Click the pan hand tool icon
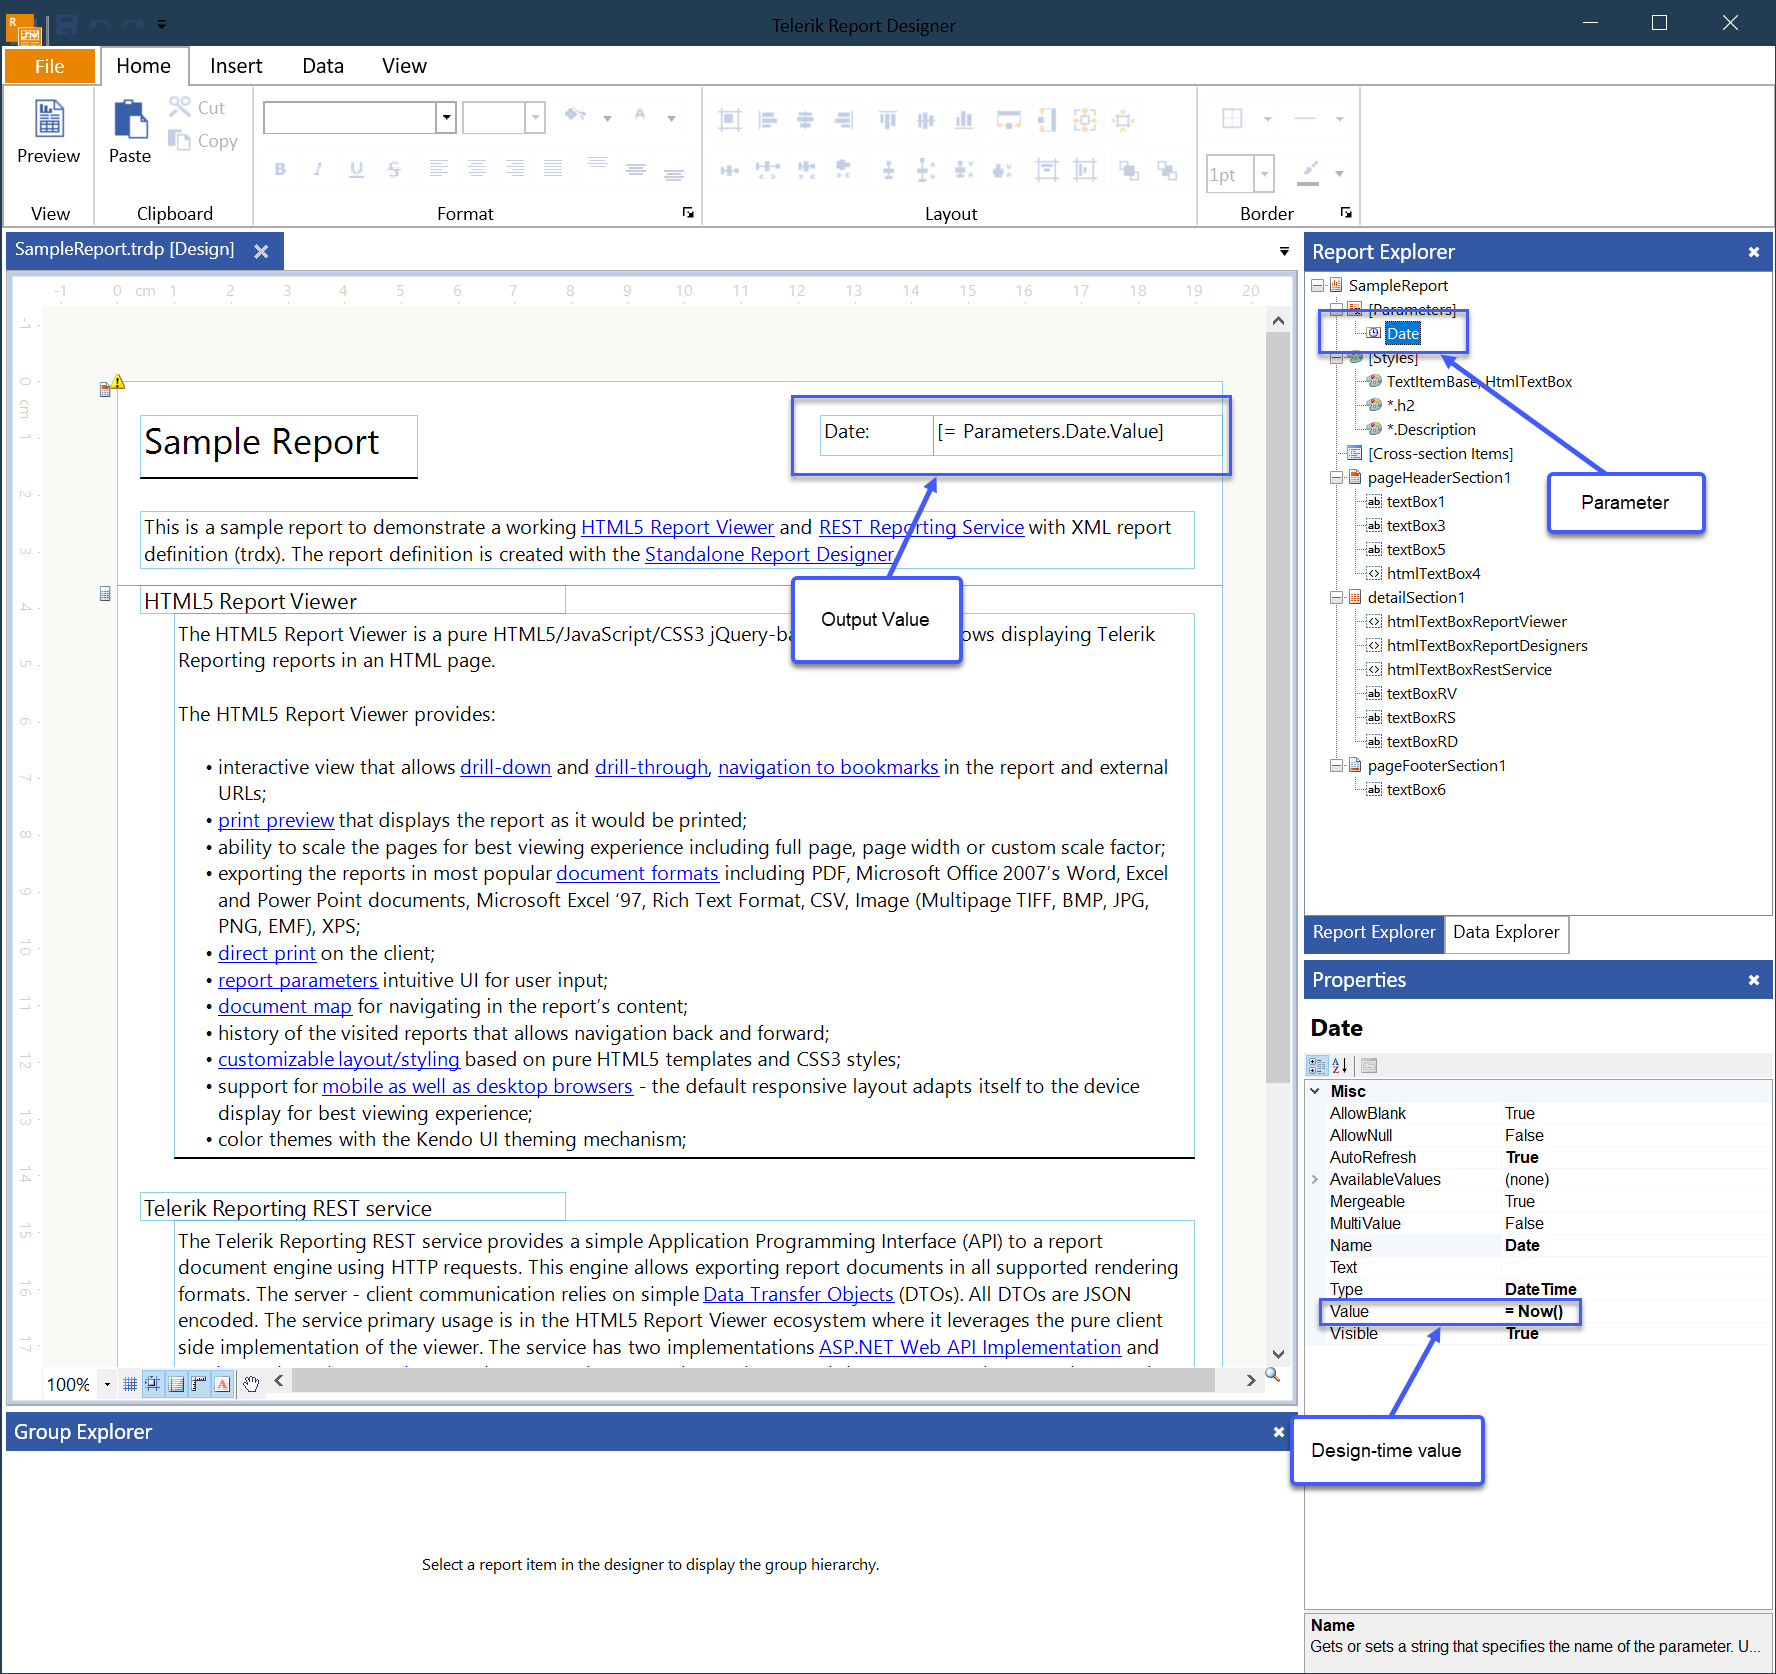 point(251,1384)
